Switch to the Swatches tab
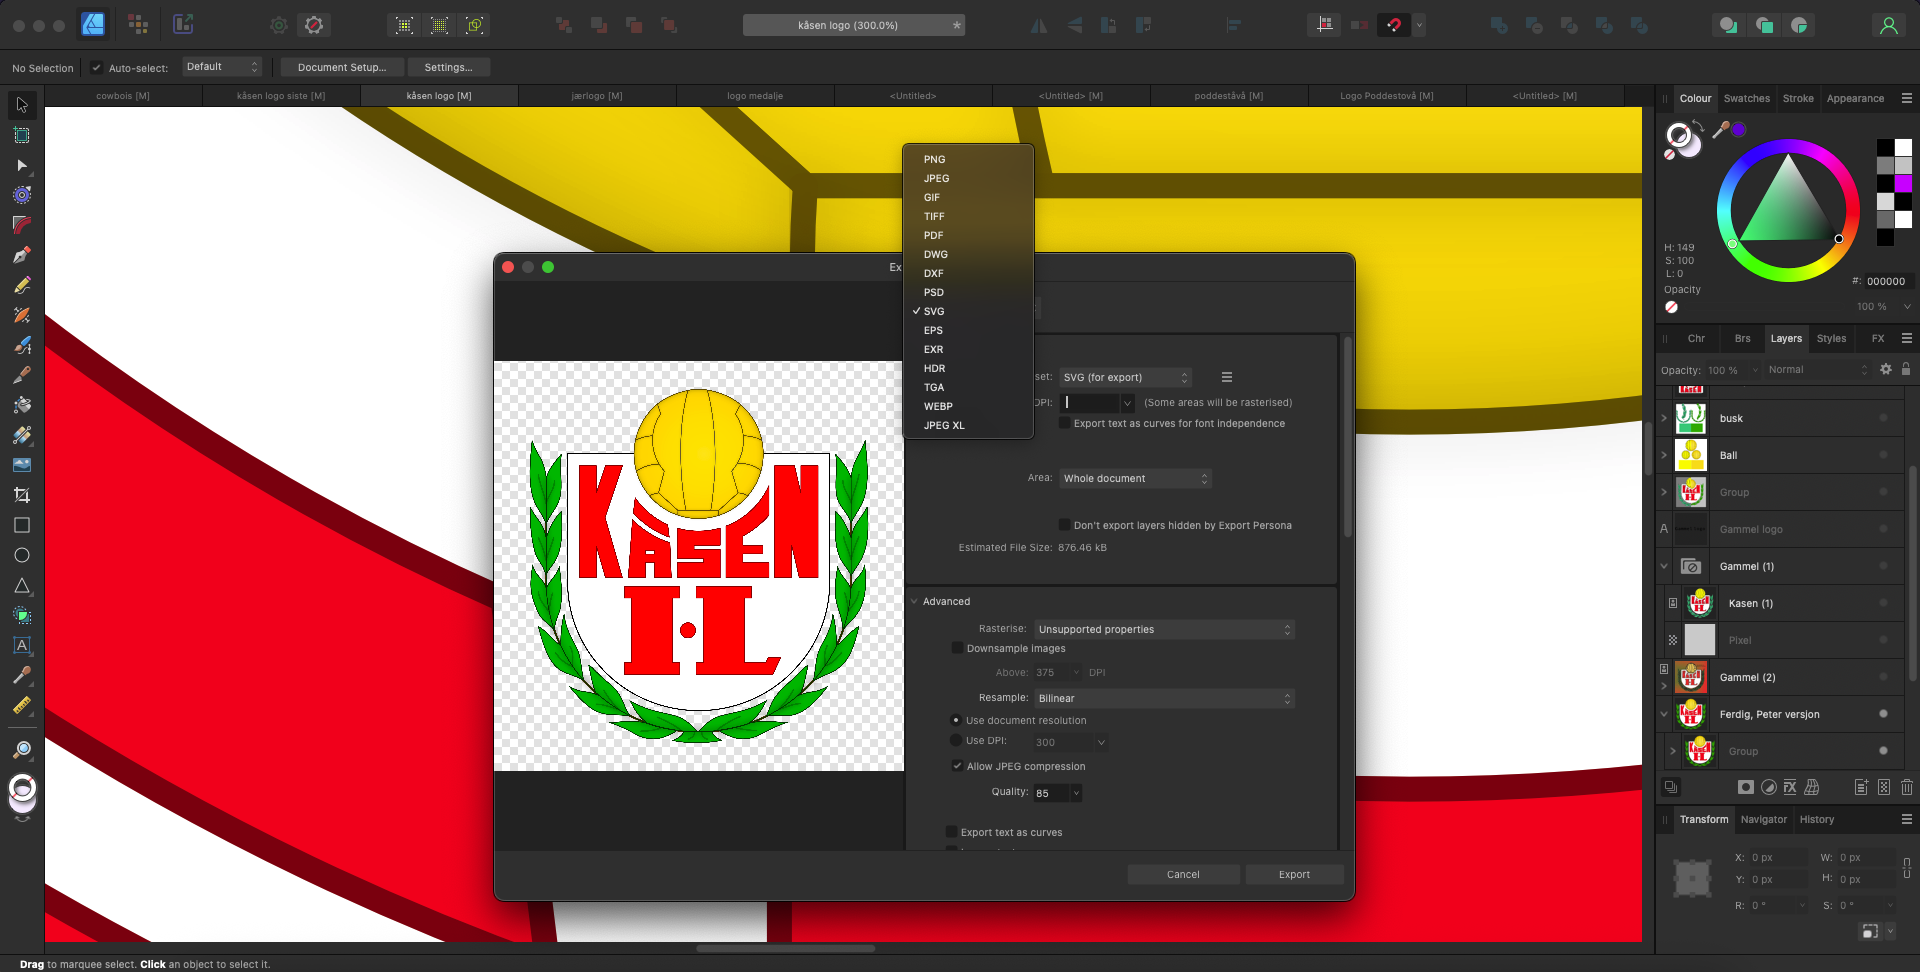This screenshot has height=972, width=1920. (x=1746, y=98)
